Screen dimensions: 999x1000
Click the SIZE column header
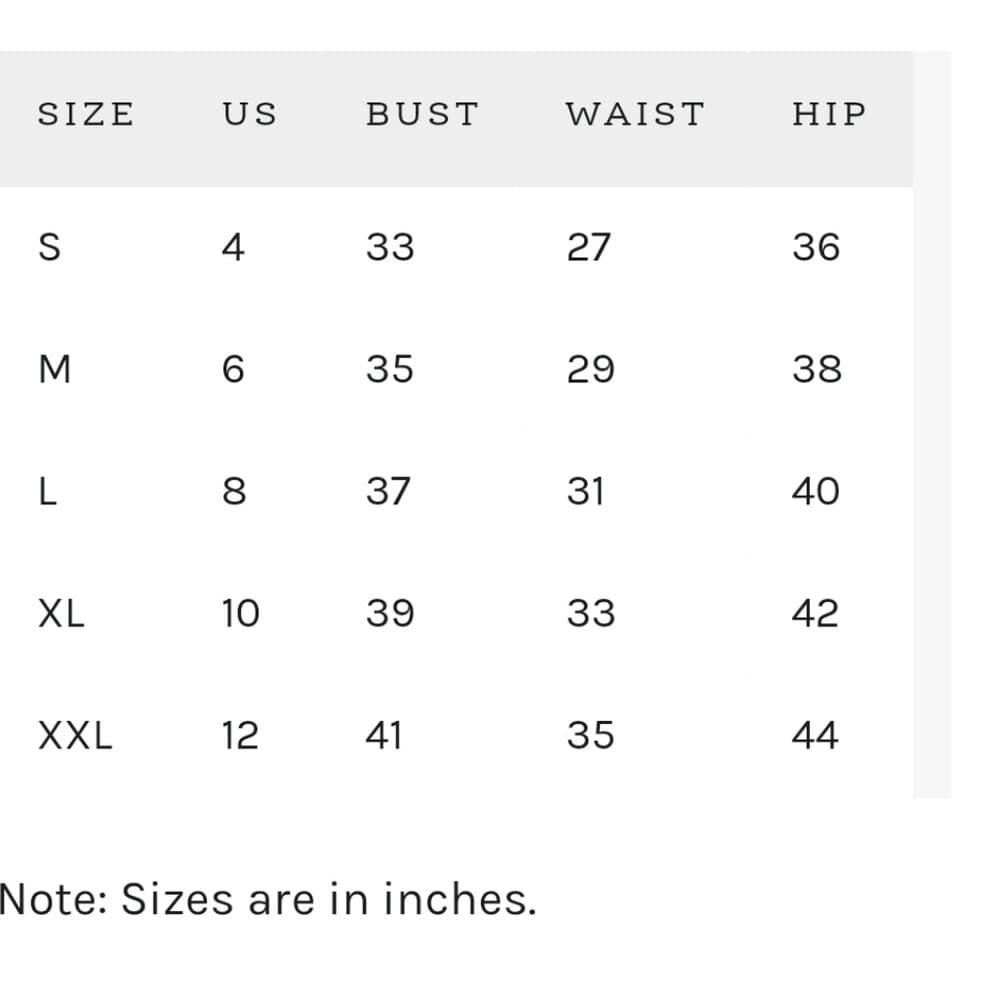(86, 115)
